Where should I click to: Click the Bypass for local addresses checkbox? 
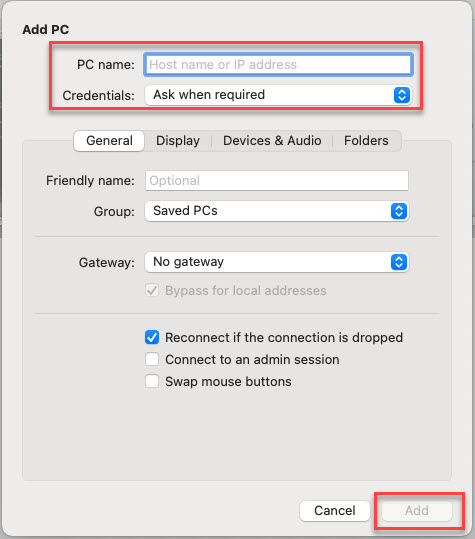[152, 290]
